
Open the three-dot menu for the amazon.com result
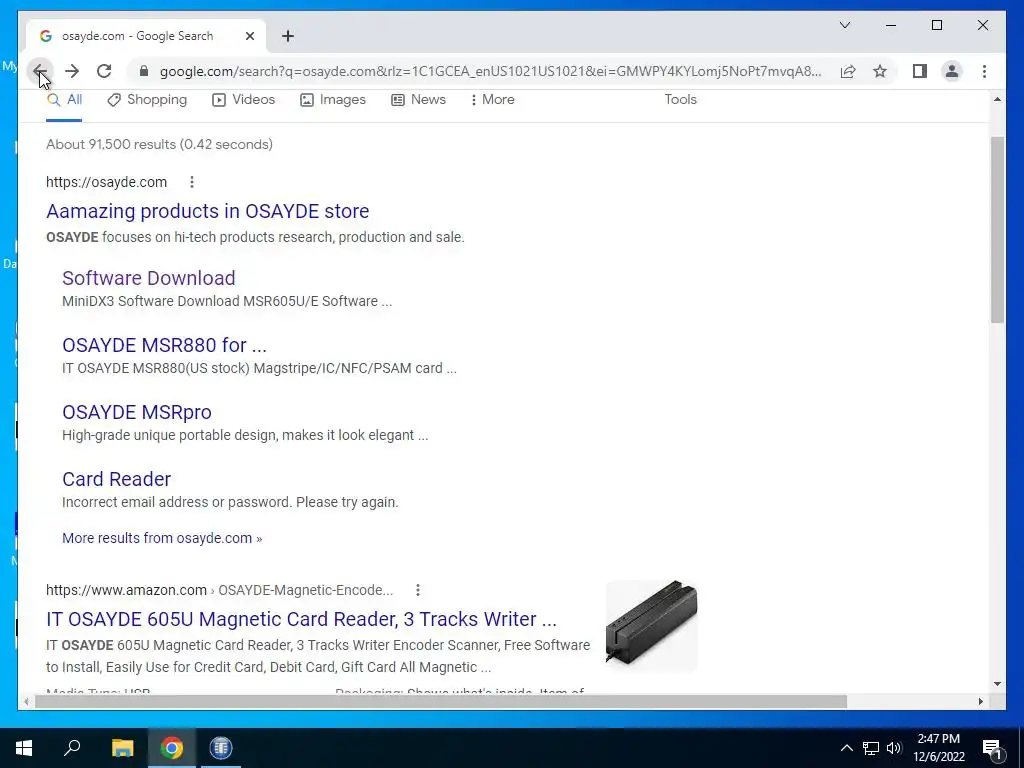(417, 590)
